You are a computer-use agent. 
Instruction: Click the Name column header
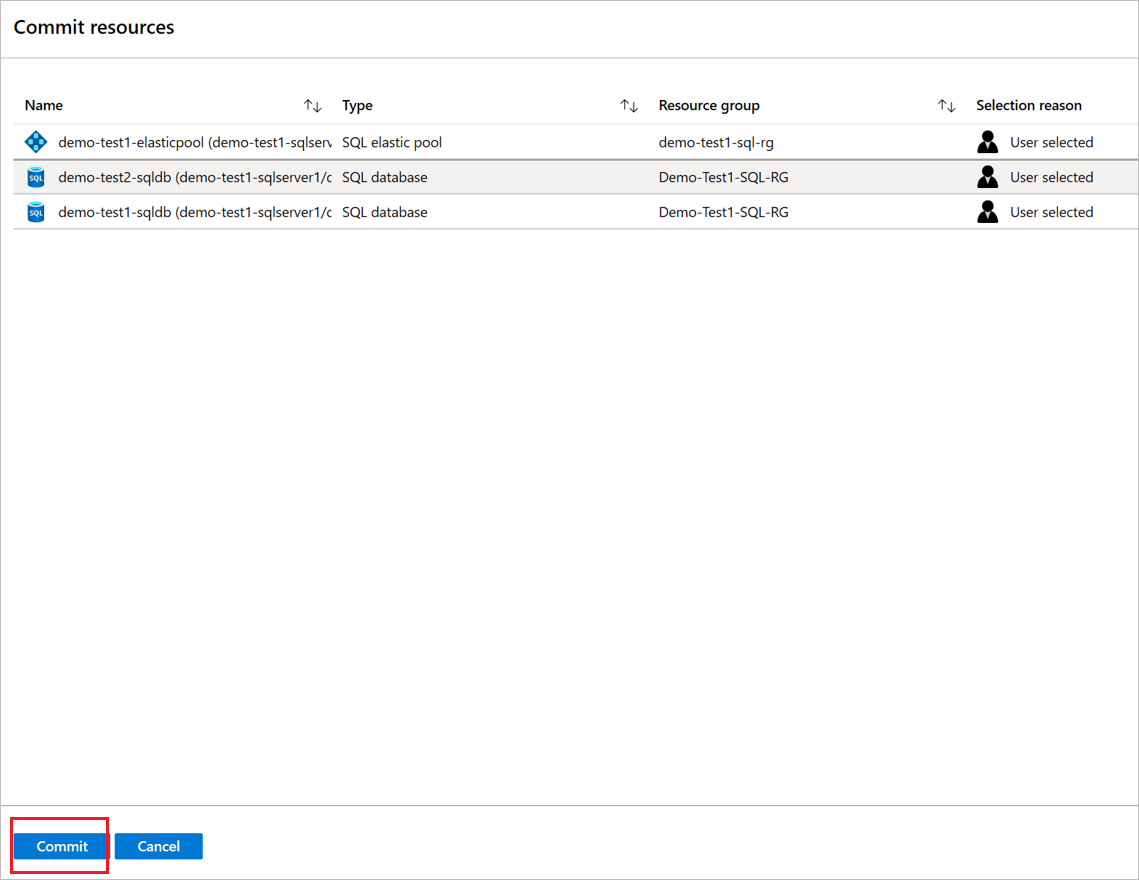tap(44, 105)
